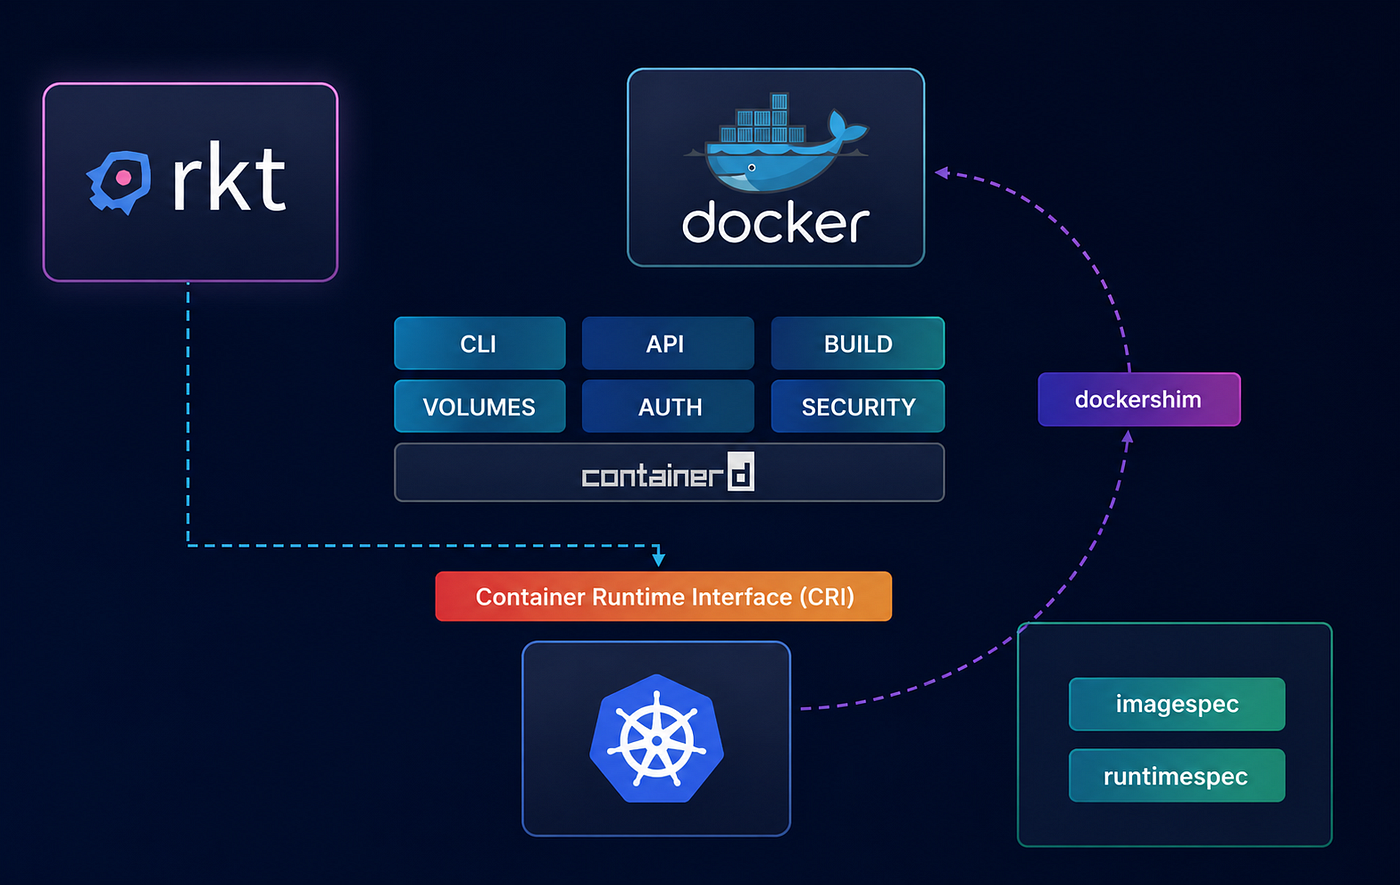Click the Docker whale logo
The height and width of the screenshot is (885, 1400).
point(777,143)
